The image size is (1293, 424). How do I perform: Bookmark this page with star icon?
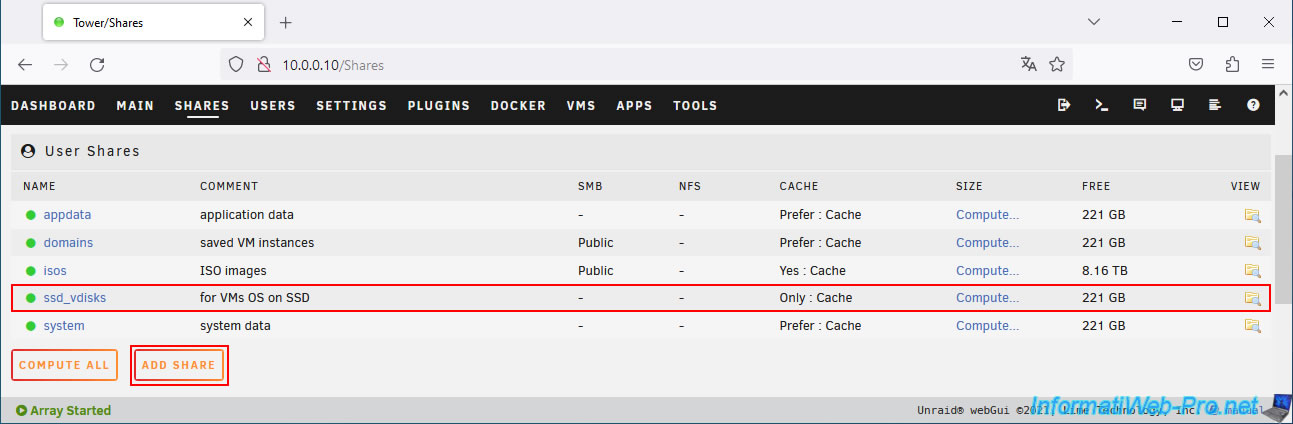(1057, 64)
